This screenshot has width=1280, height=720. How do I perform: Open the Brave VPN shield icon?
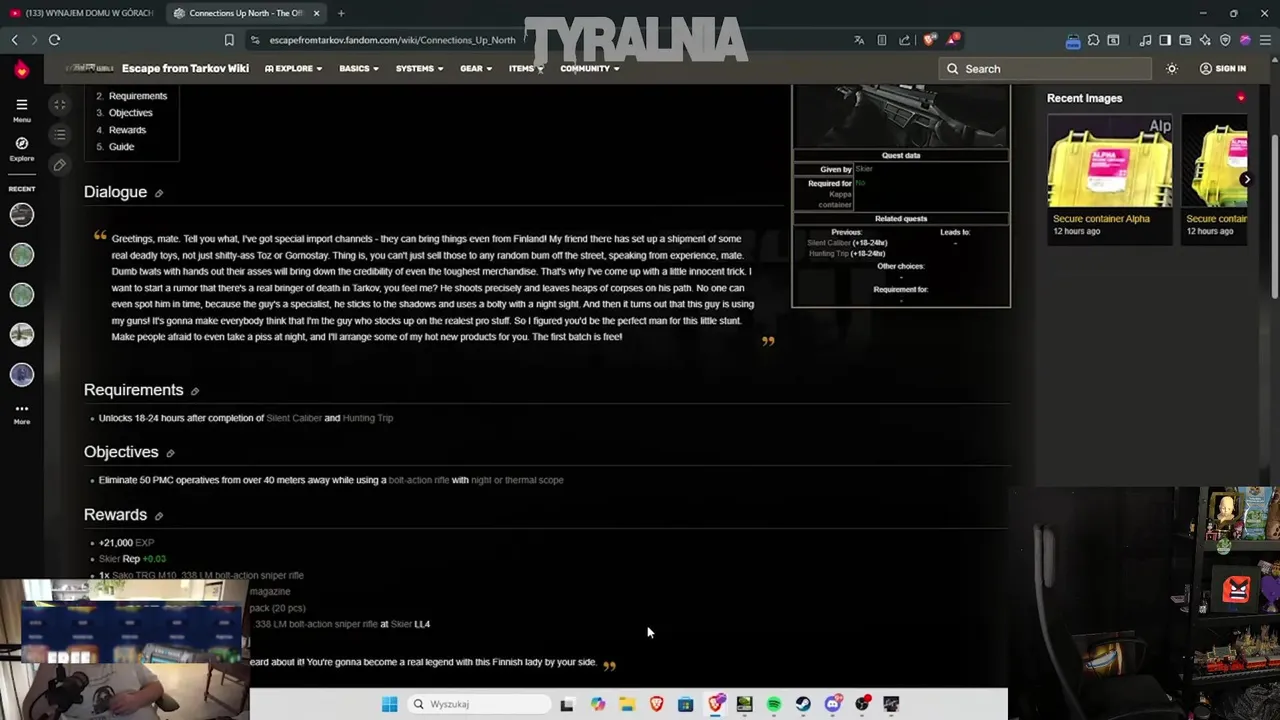tap(1225, 40)
